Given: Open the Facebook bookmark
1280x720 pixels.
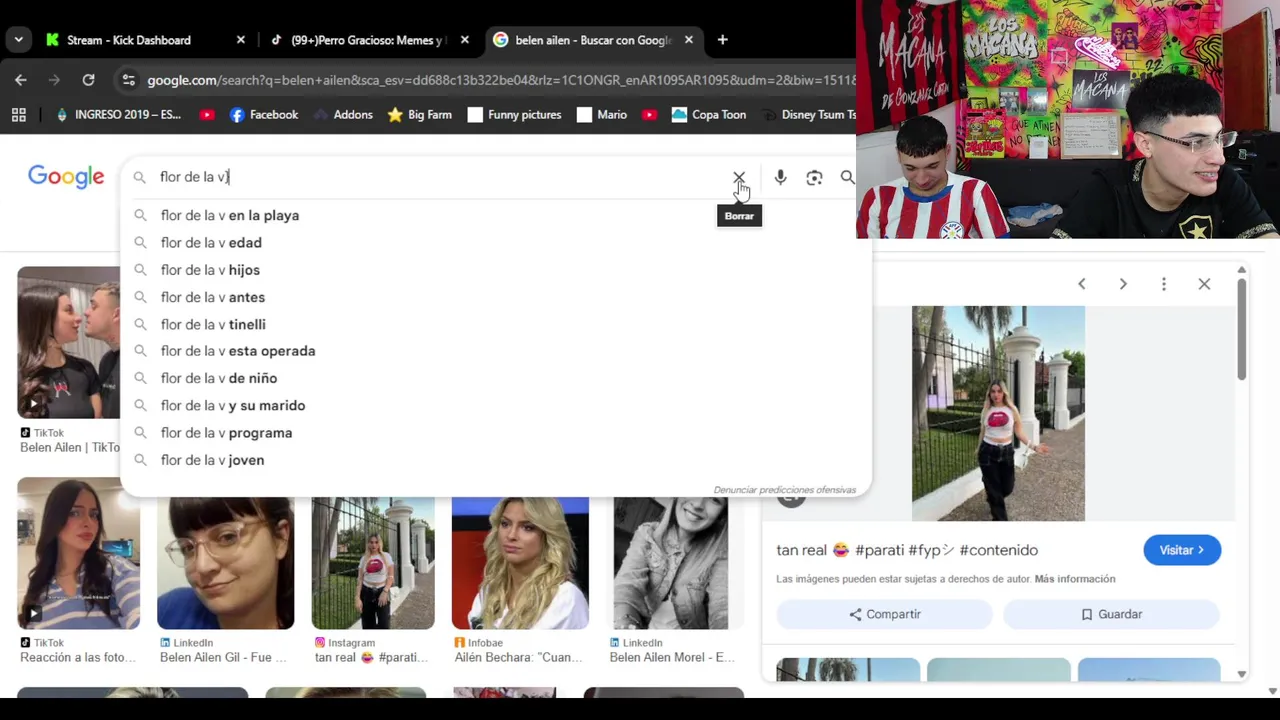Looking at the screenshot, I should 264,115.
